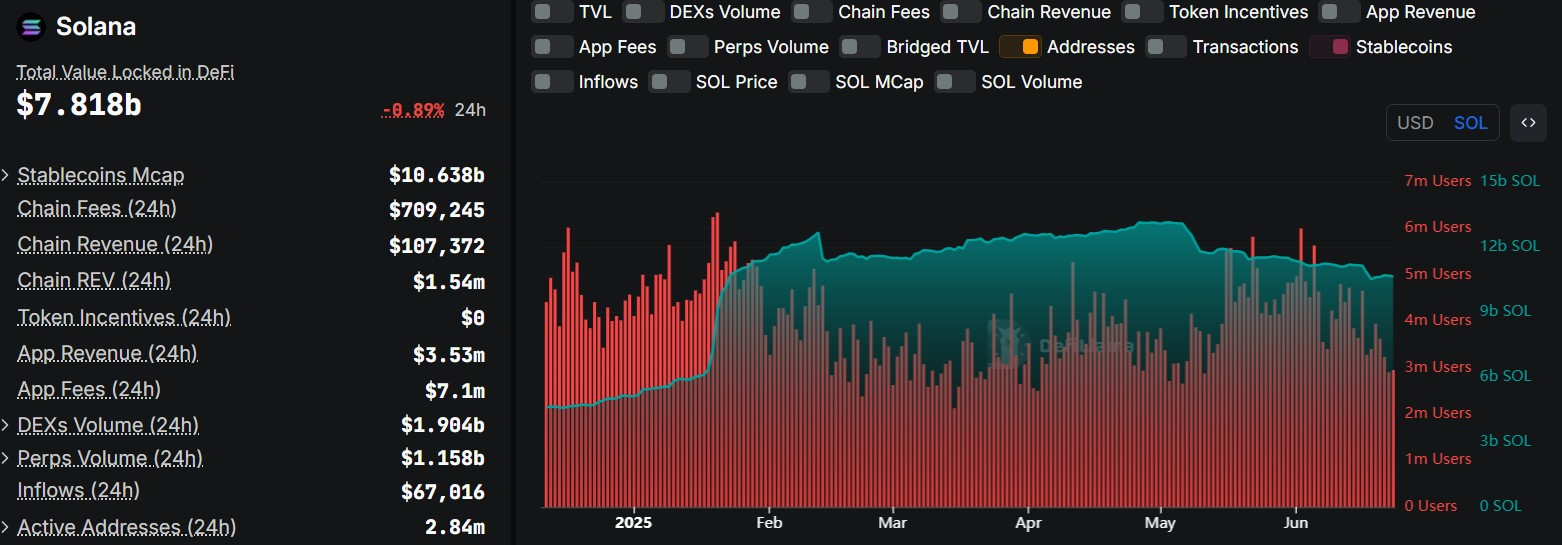Image resolution: width=1562 pixels, height=545 pixels.
Task: Click the 7m Users axis label
Action: click(1438, 181)
